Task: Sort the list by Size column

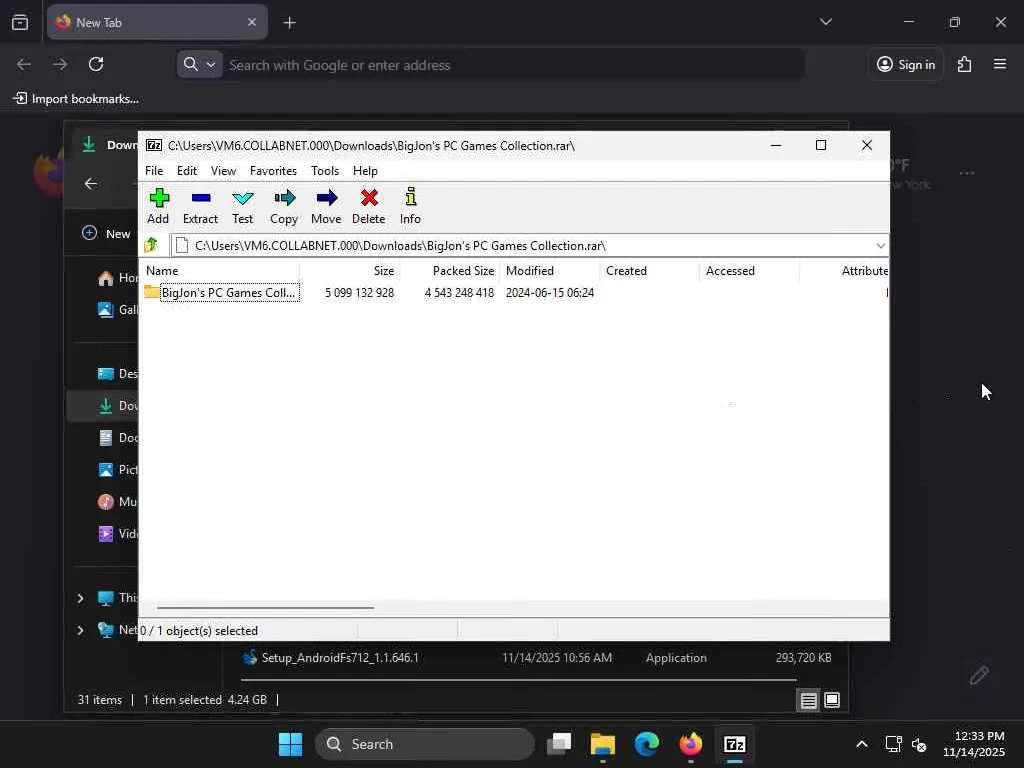Action: click(350, 270)
